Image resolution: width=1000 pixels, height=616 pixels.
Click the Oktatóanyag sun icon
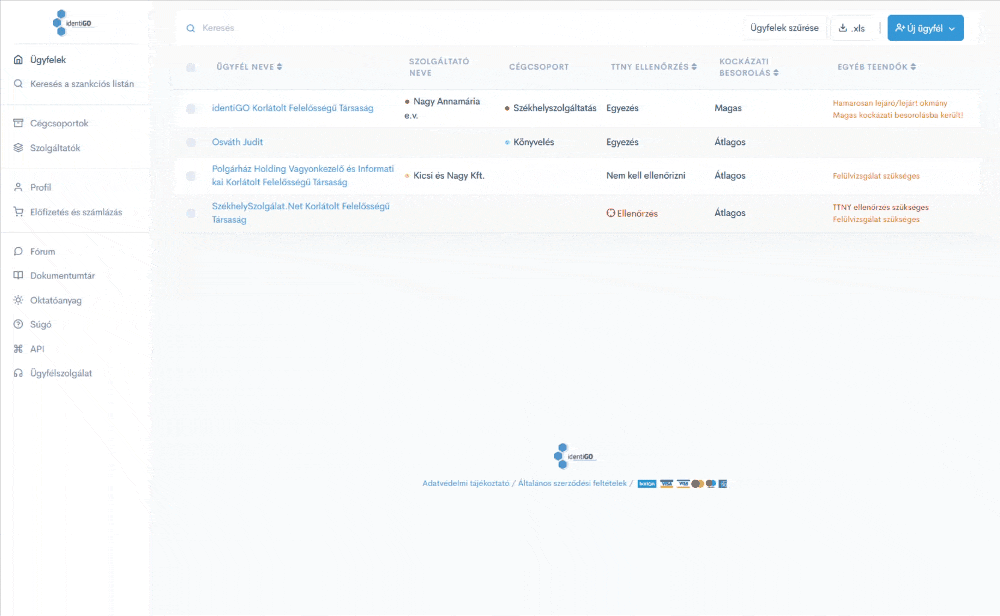pos(18,300)
